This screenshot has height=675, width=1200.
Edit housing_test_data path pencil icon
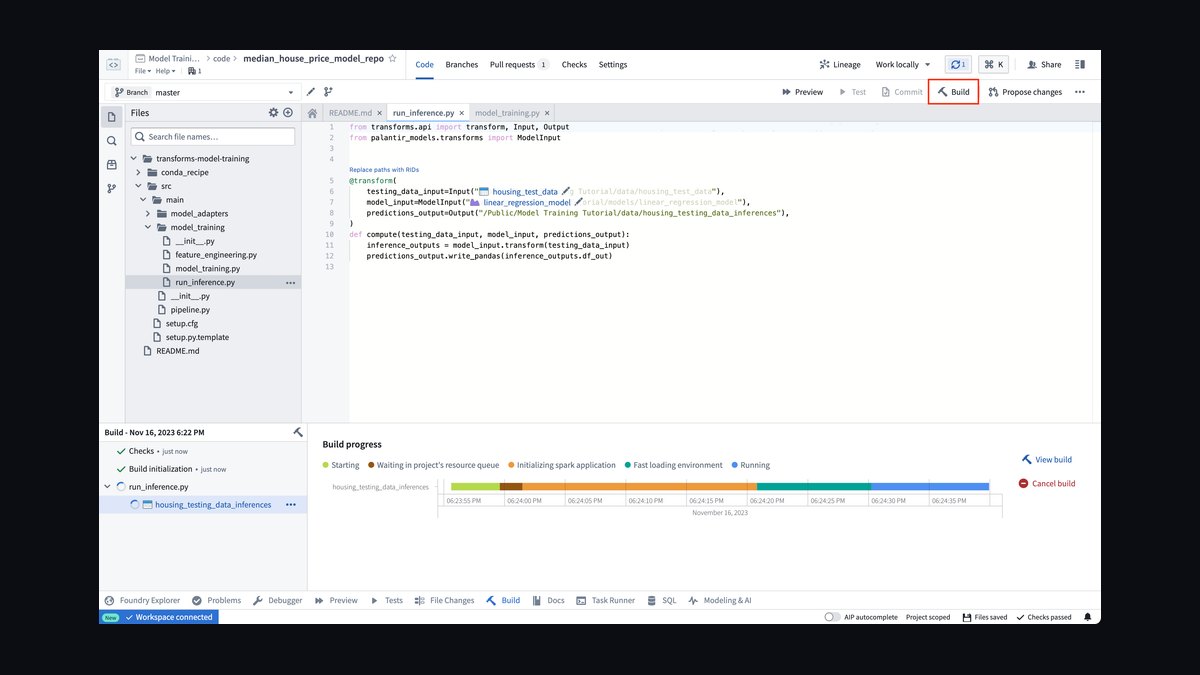pos(566,190)
